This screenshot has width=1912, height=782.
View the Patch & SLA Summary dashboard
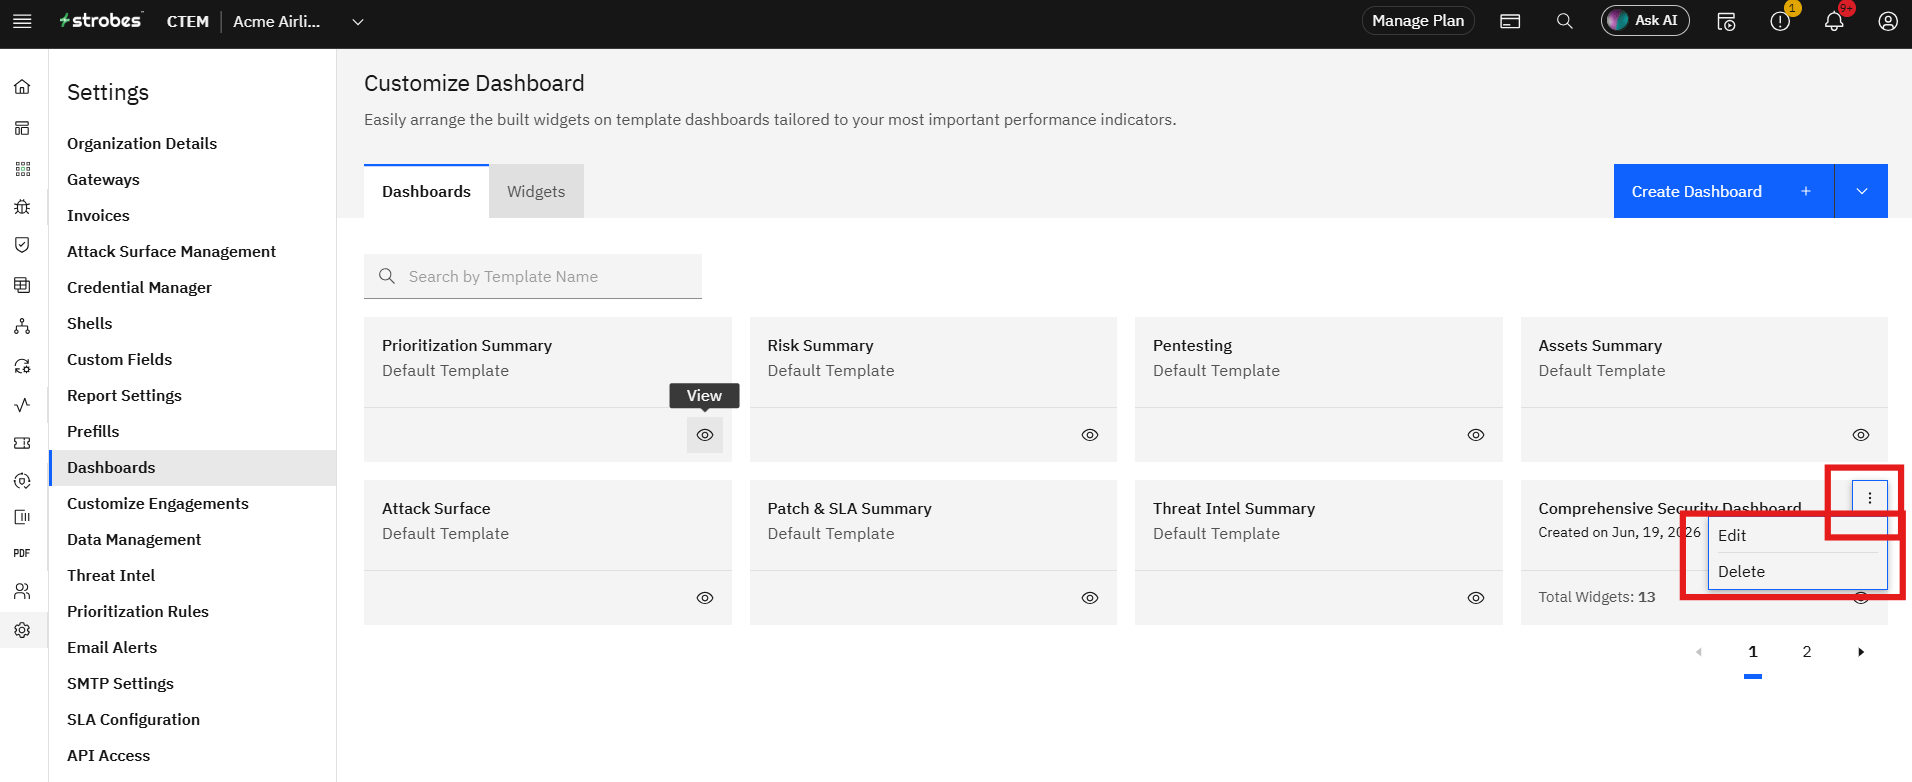(x=1090, y=598)
